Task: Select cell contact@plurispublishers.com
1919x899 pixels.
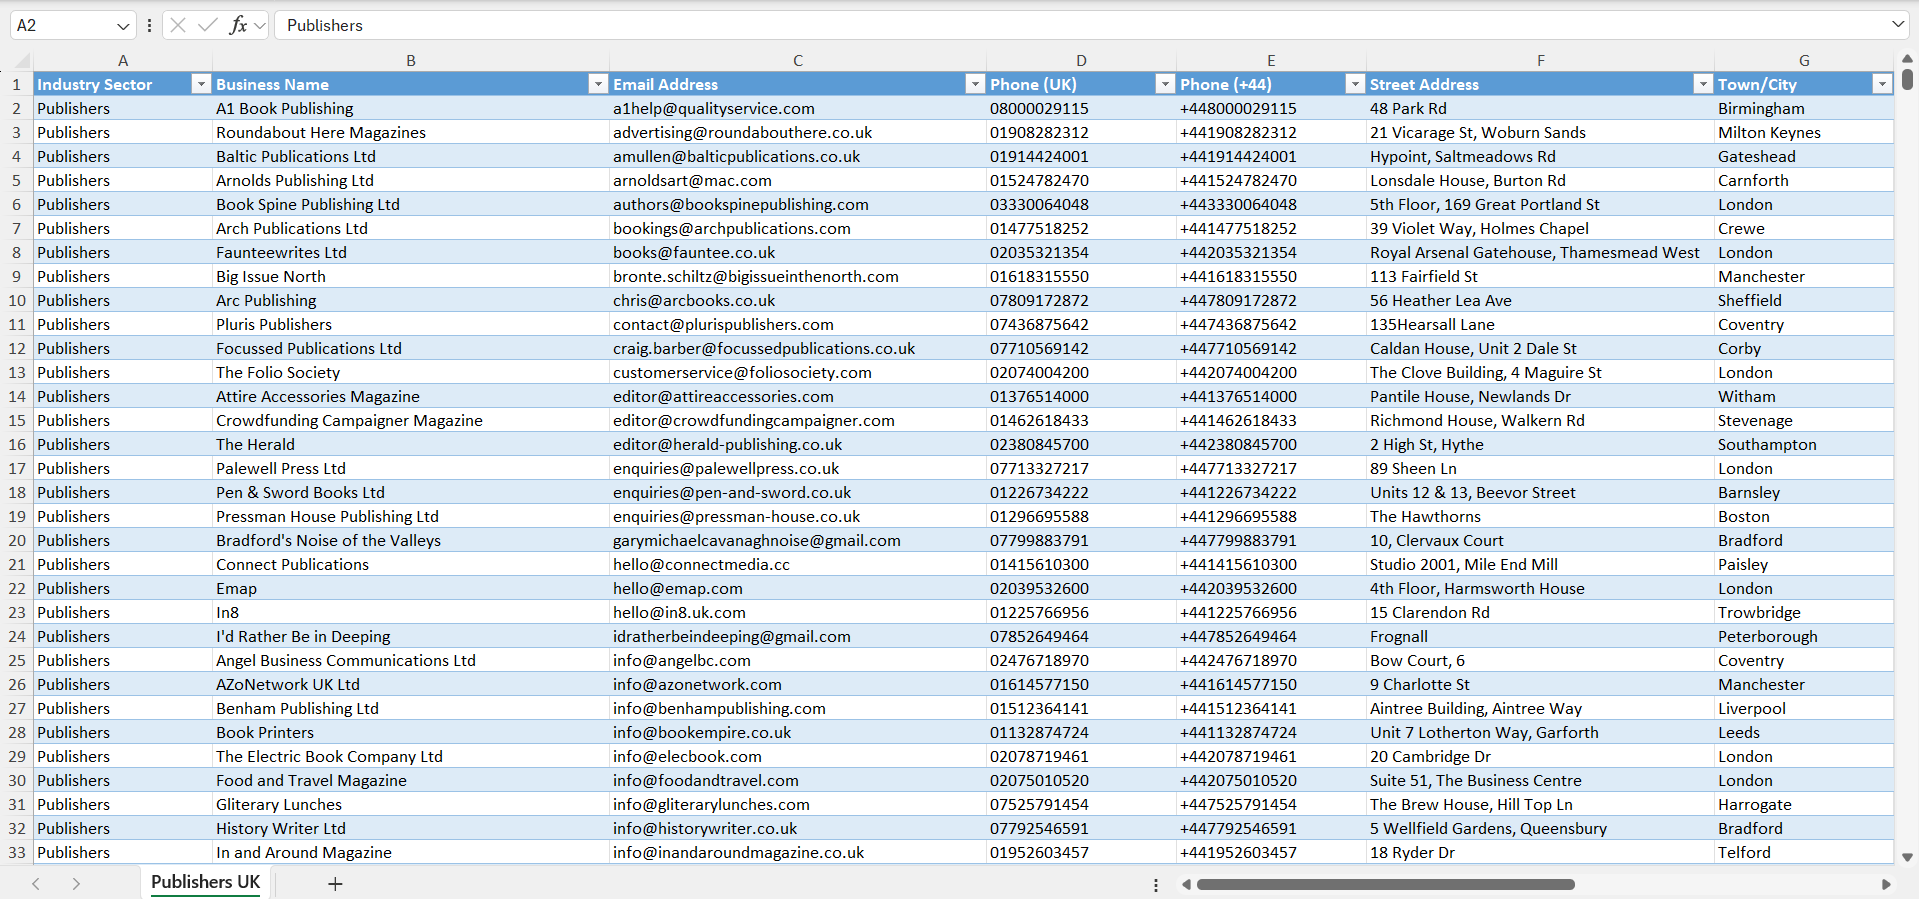Action: pyautogui.click(x=798, y=324)
